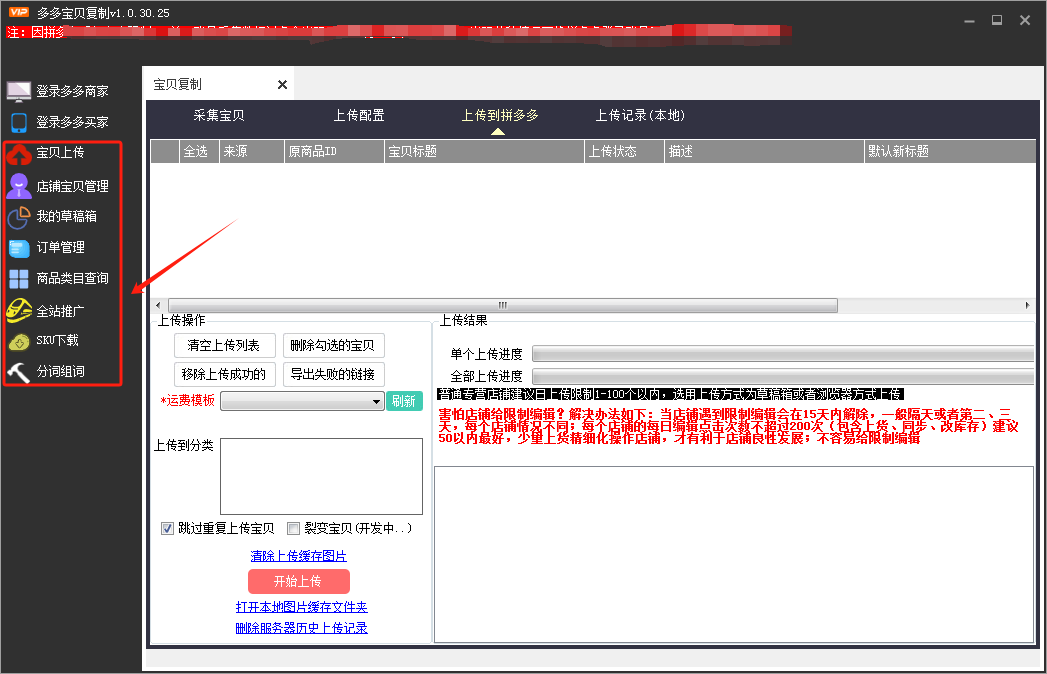Select the 订单管理 sidebar label
Viewport: 1047px width, 674px height.
pyautogui.click(x=60, y=247)
